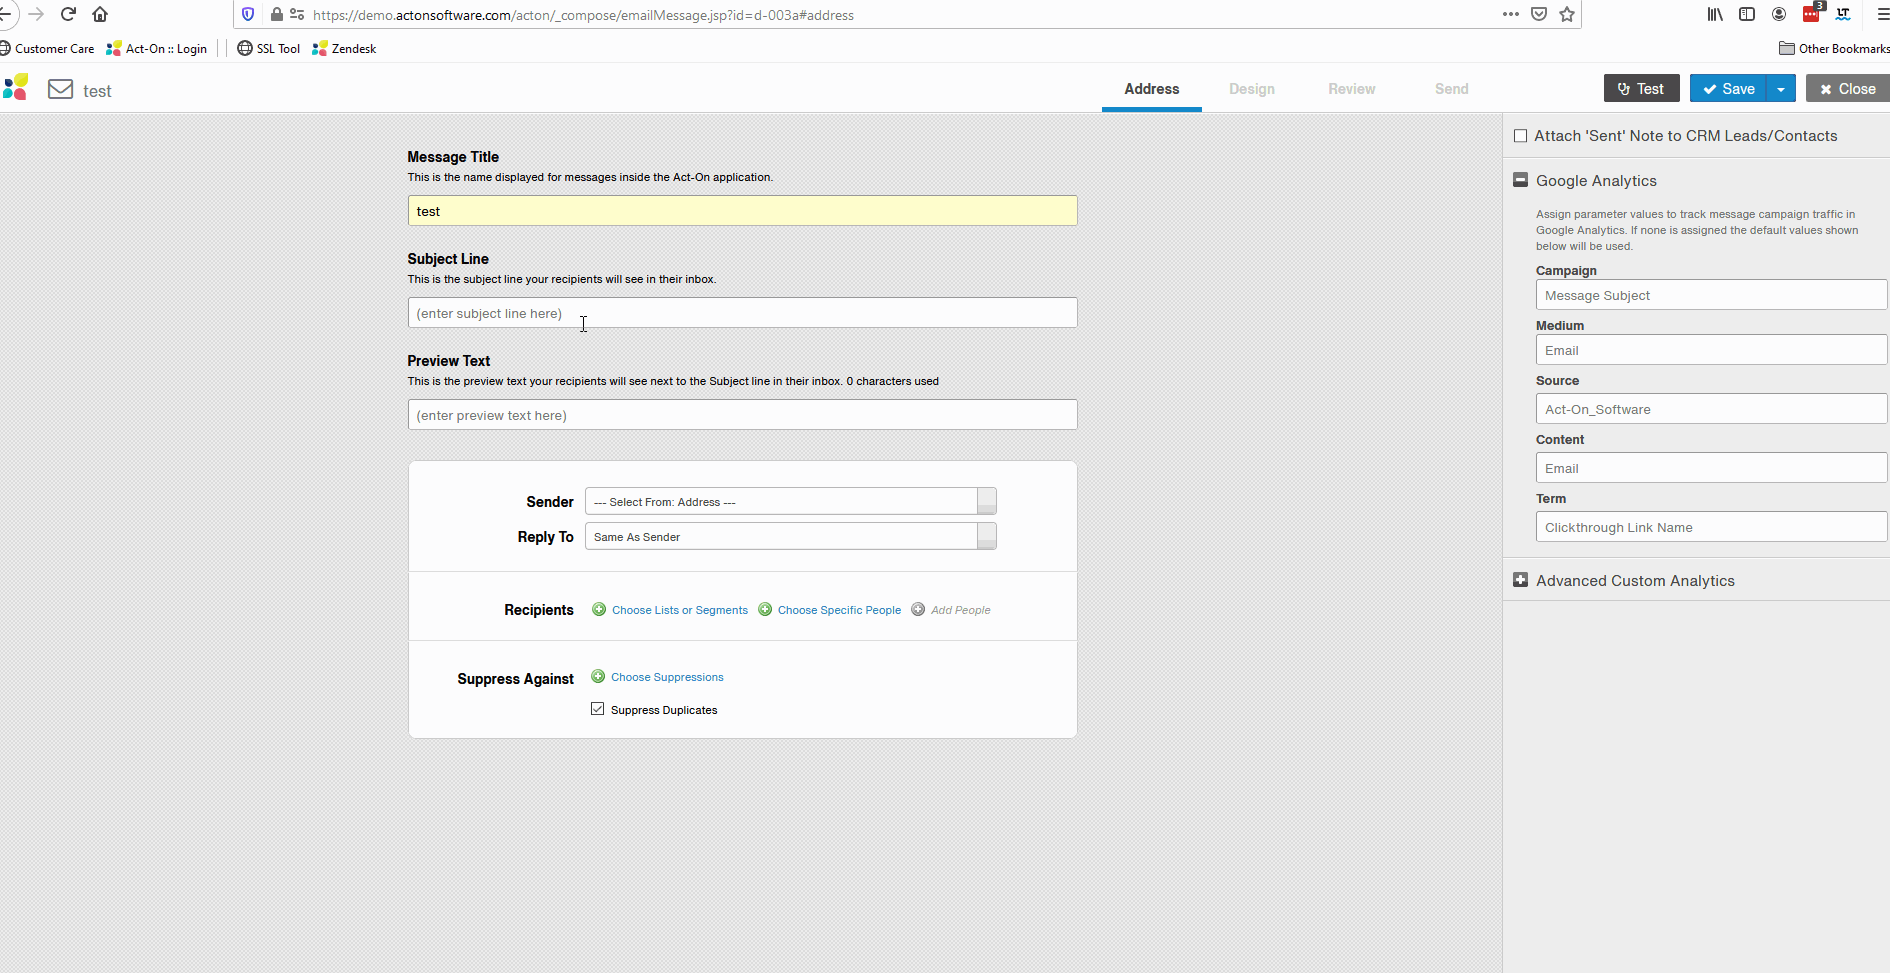This screenshot has height=973, width=1890.
Task: Open the Firefox hamburger menu
Action: click(1882, 14)
